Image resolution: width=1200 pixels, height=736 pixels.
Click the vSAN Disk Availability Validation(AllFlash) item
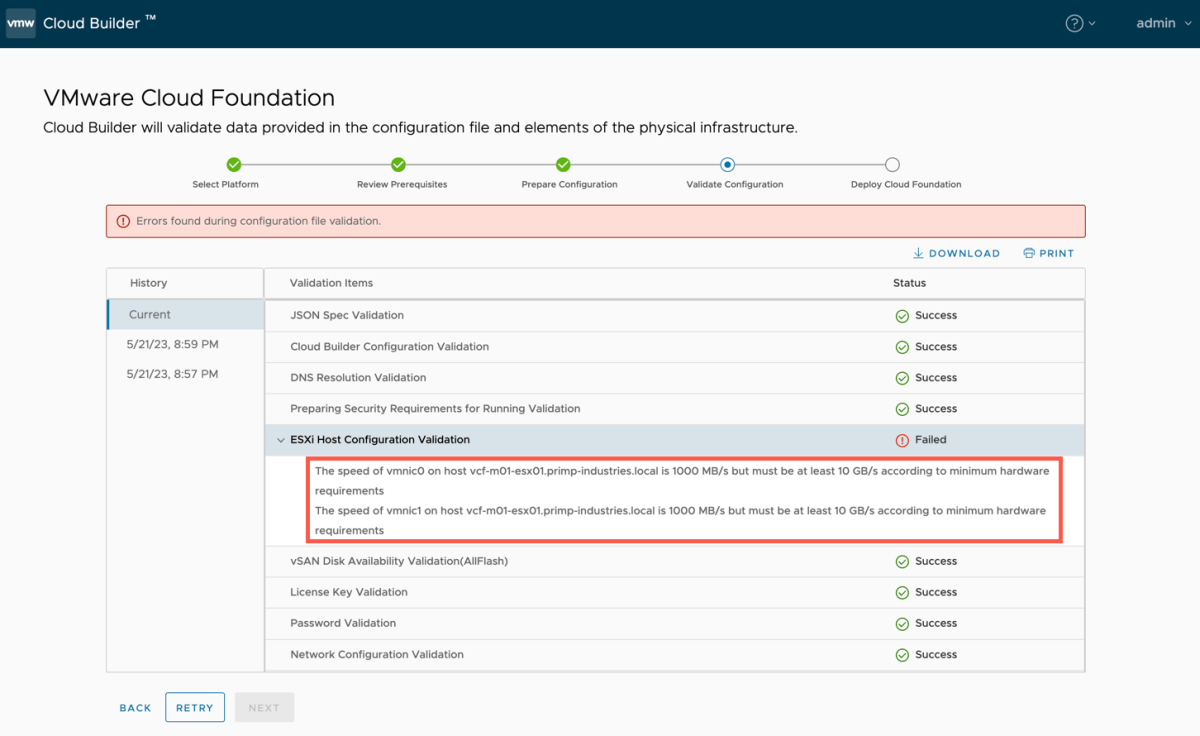click(399, 561)
